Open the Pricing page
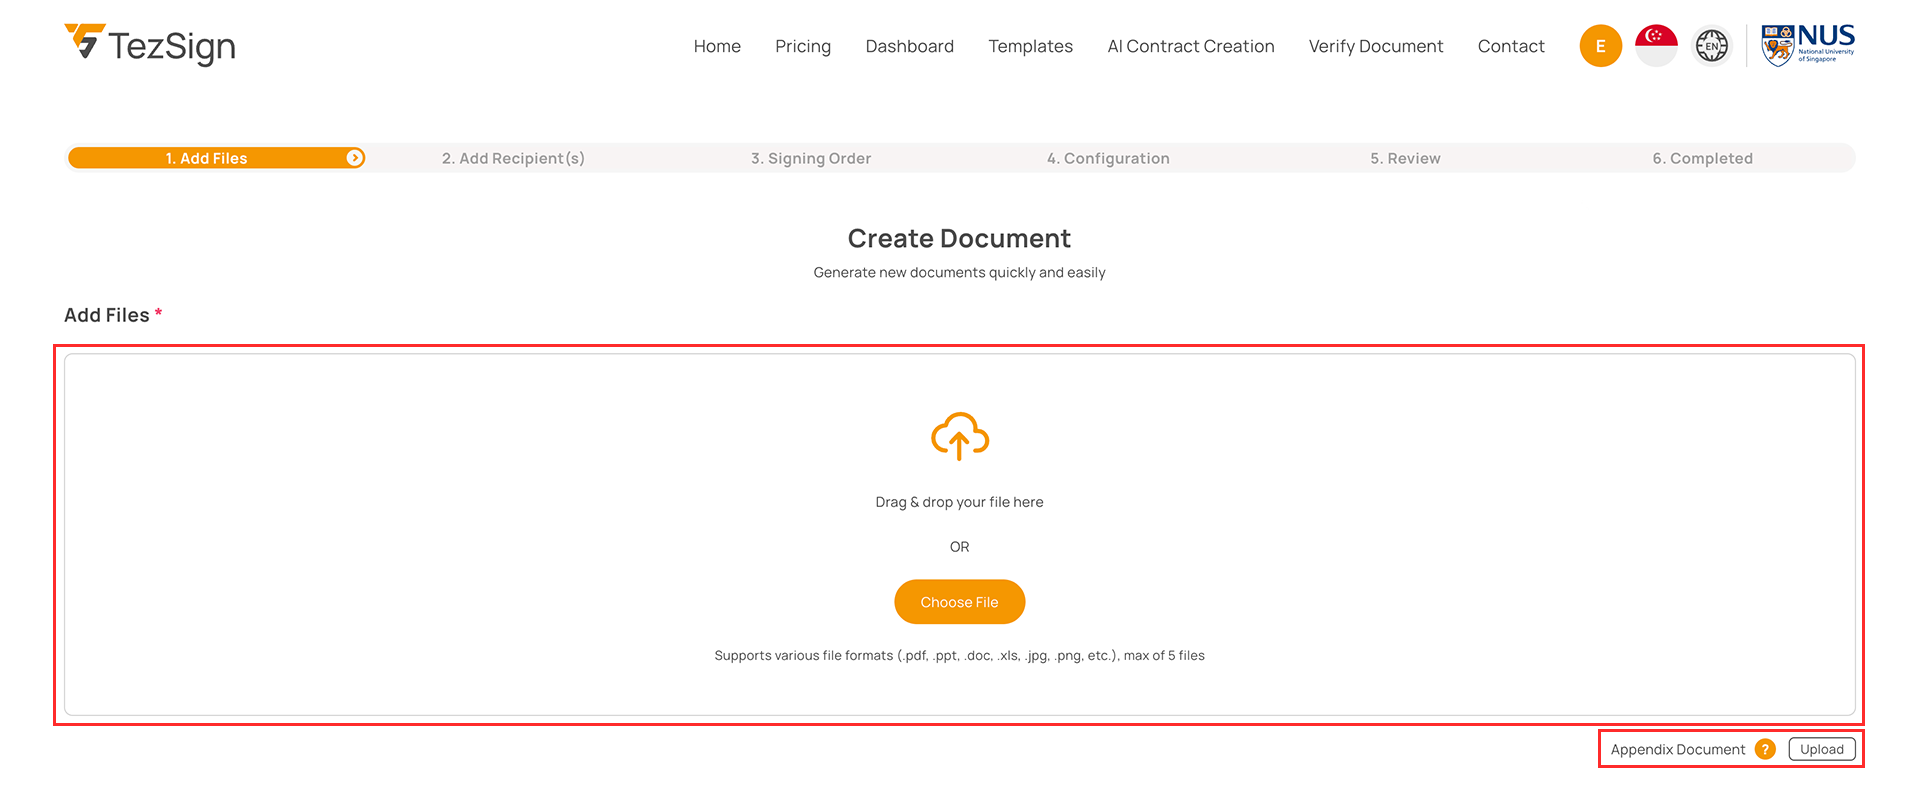The height and width of the screenshot is (786, 1920). 803,46
